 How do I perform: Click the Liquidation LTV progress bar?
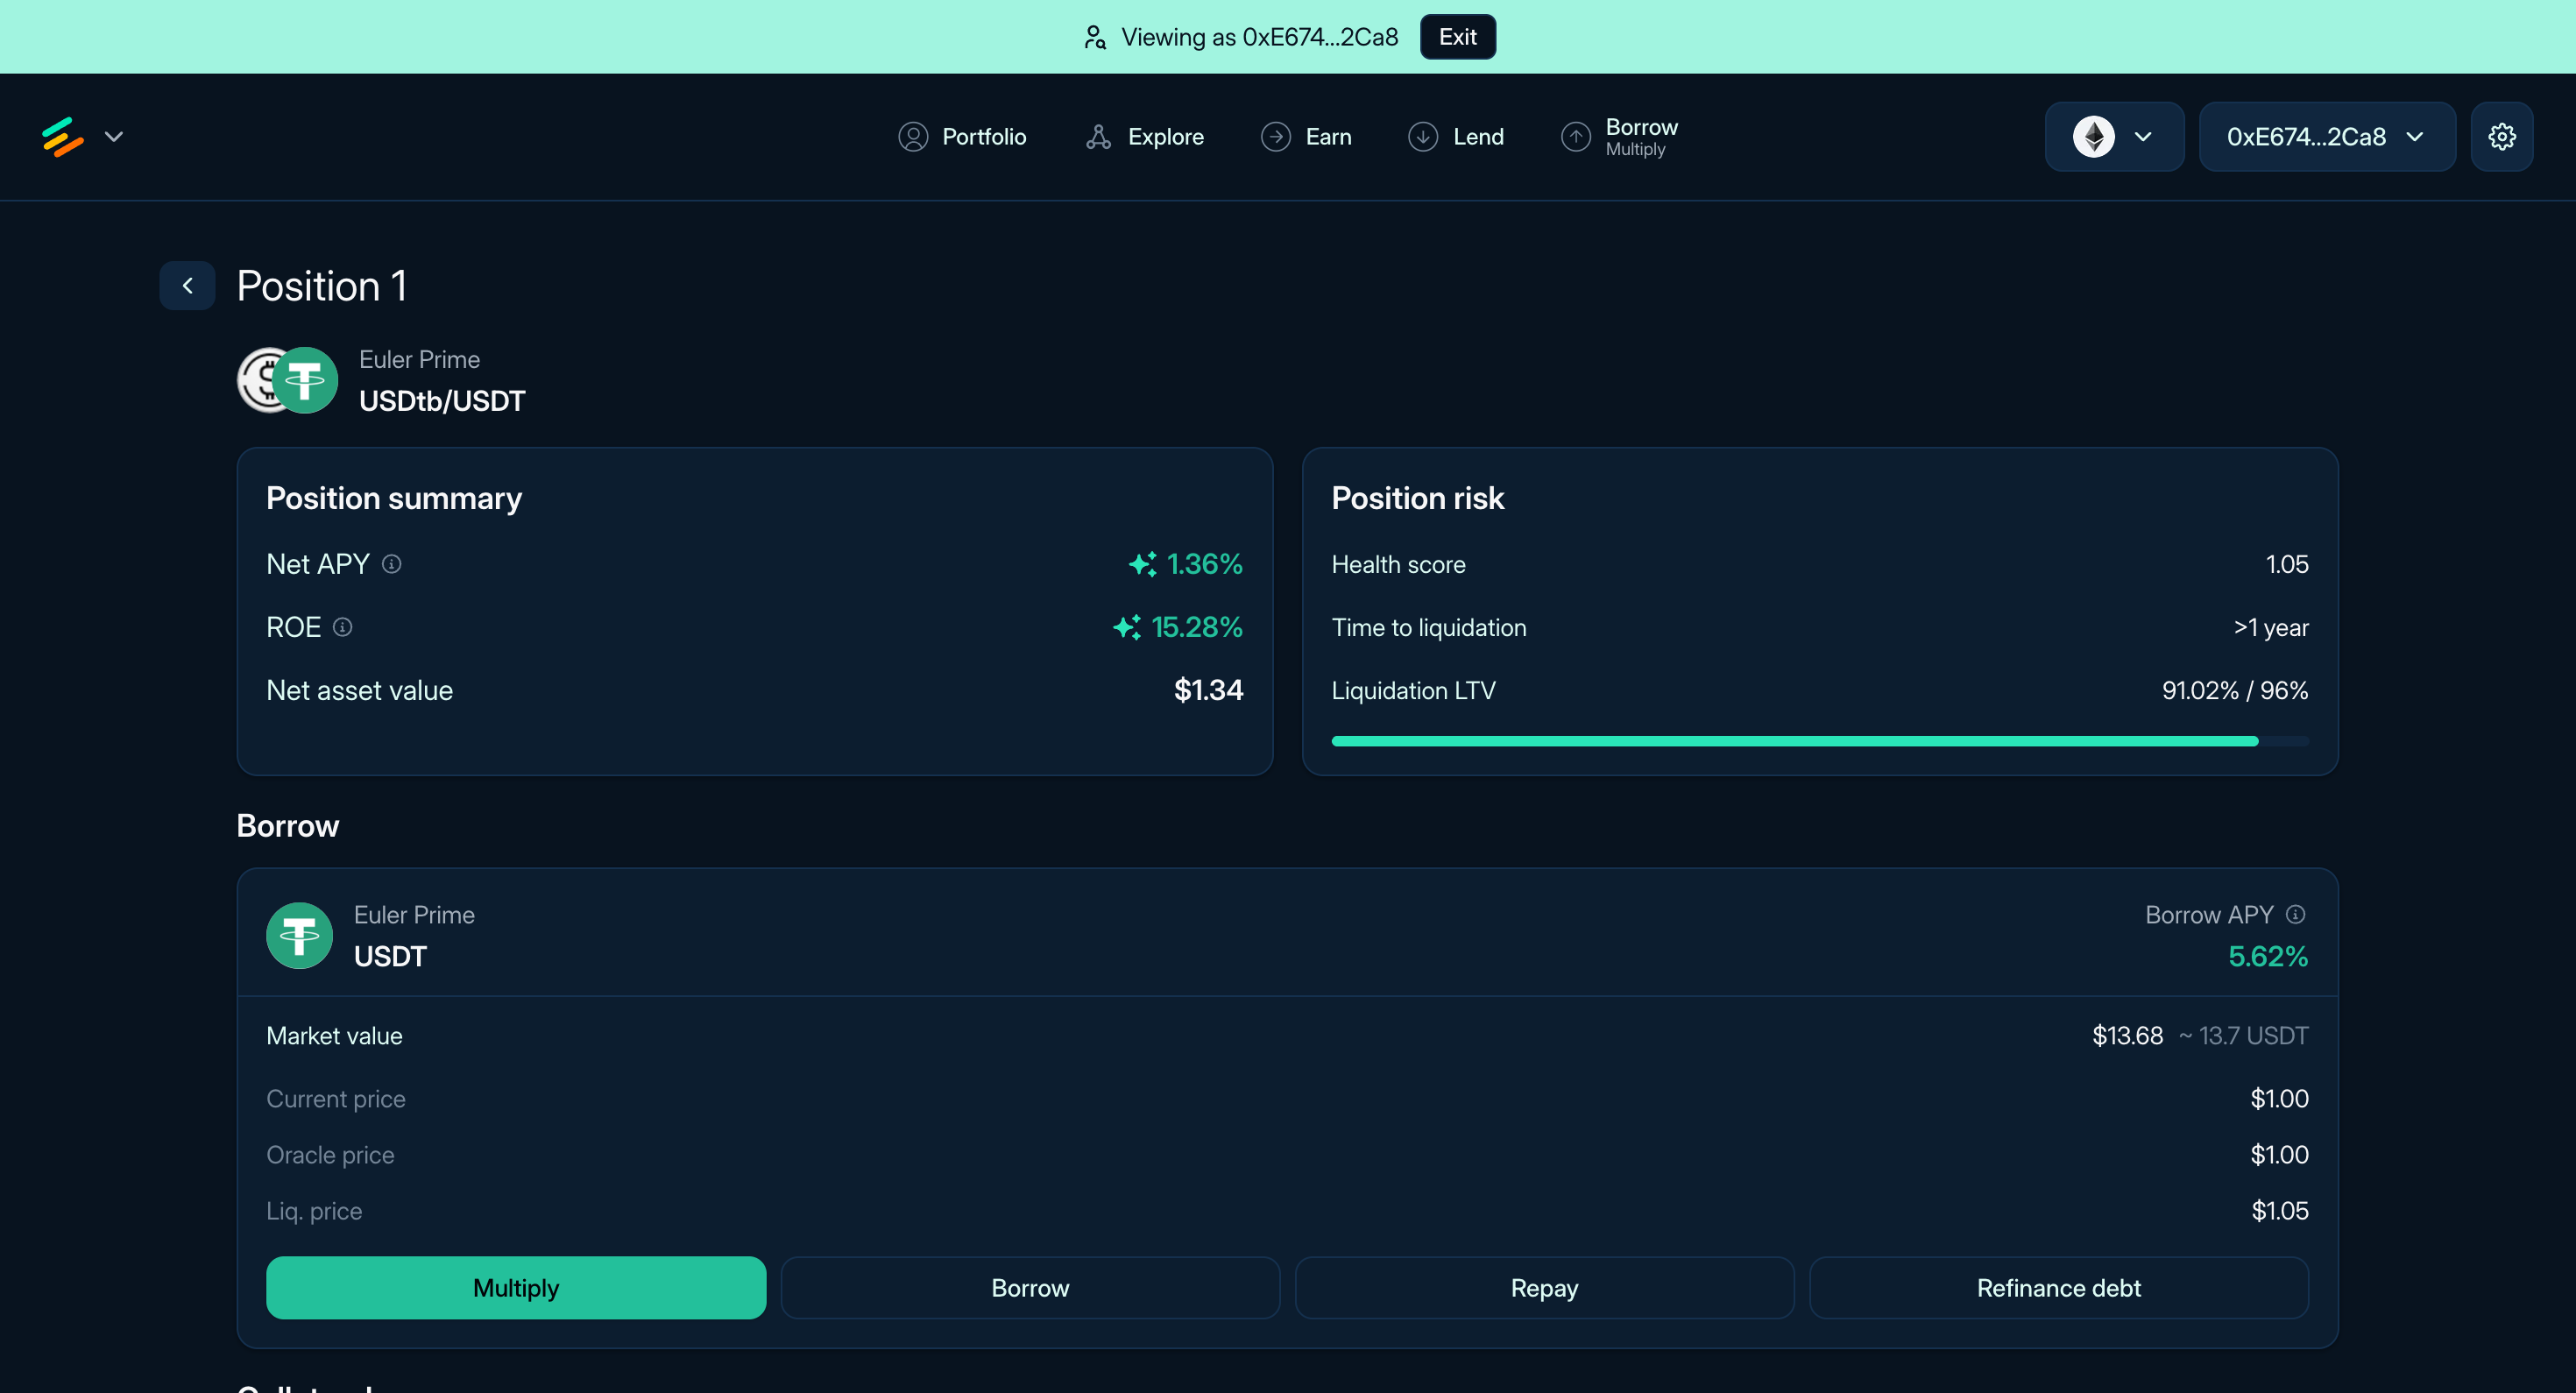[1820, 741]
